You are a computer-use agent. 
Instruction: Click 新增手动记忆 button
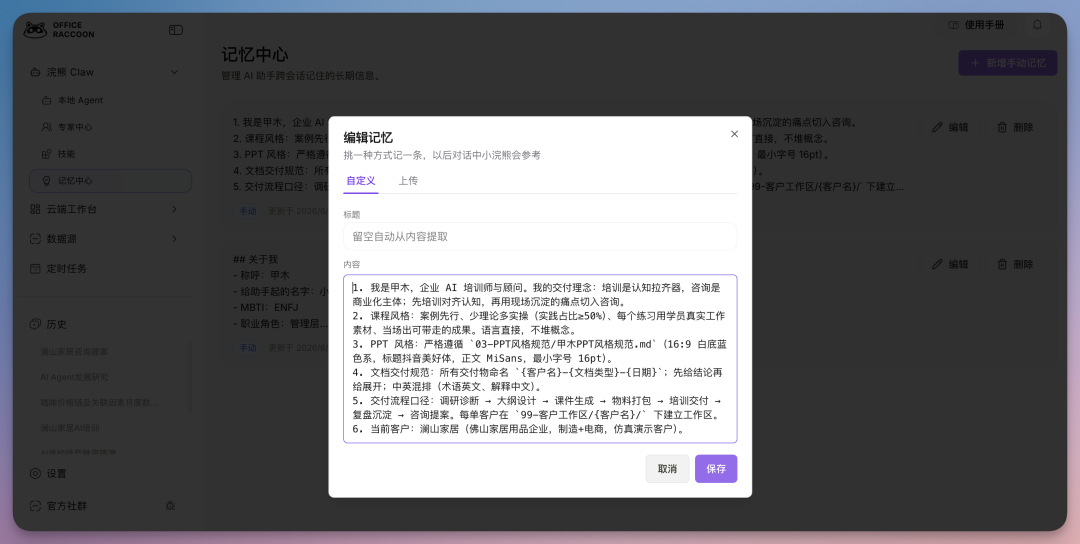[x=1008, y=63]
